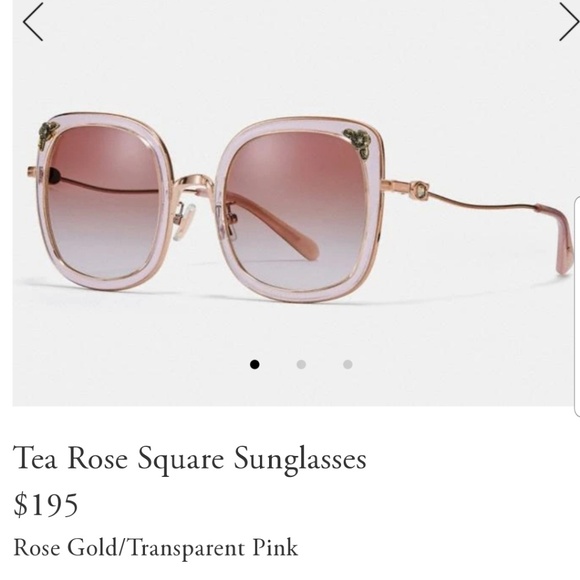Image resolution: width=580 pixels, height=580 pixels.
Task: Switch to the second carousel dot
Action: 301,364
